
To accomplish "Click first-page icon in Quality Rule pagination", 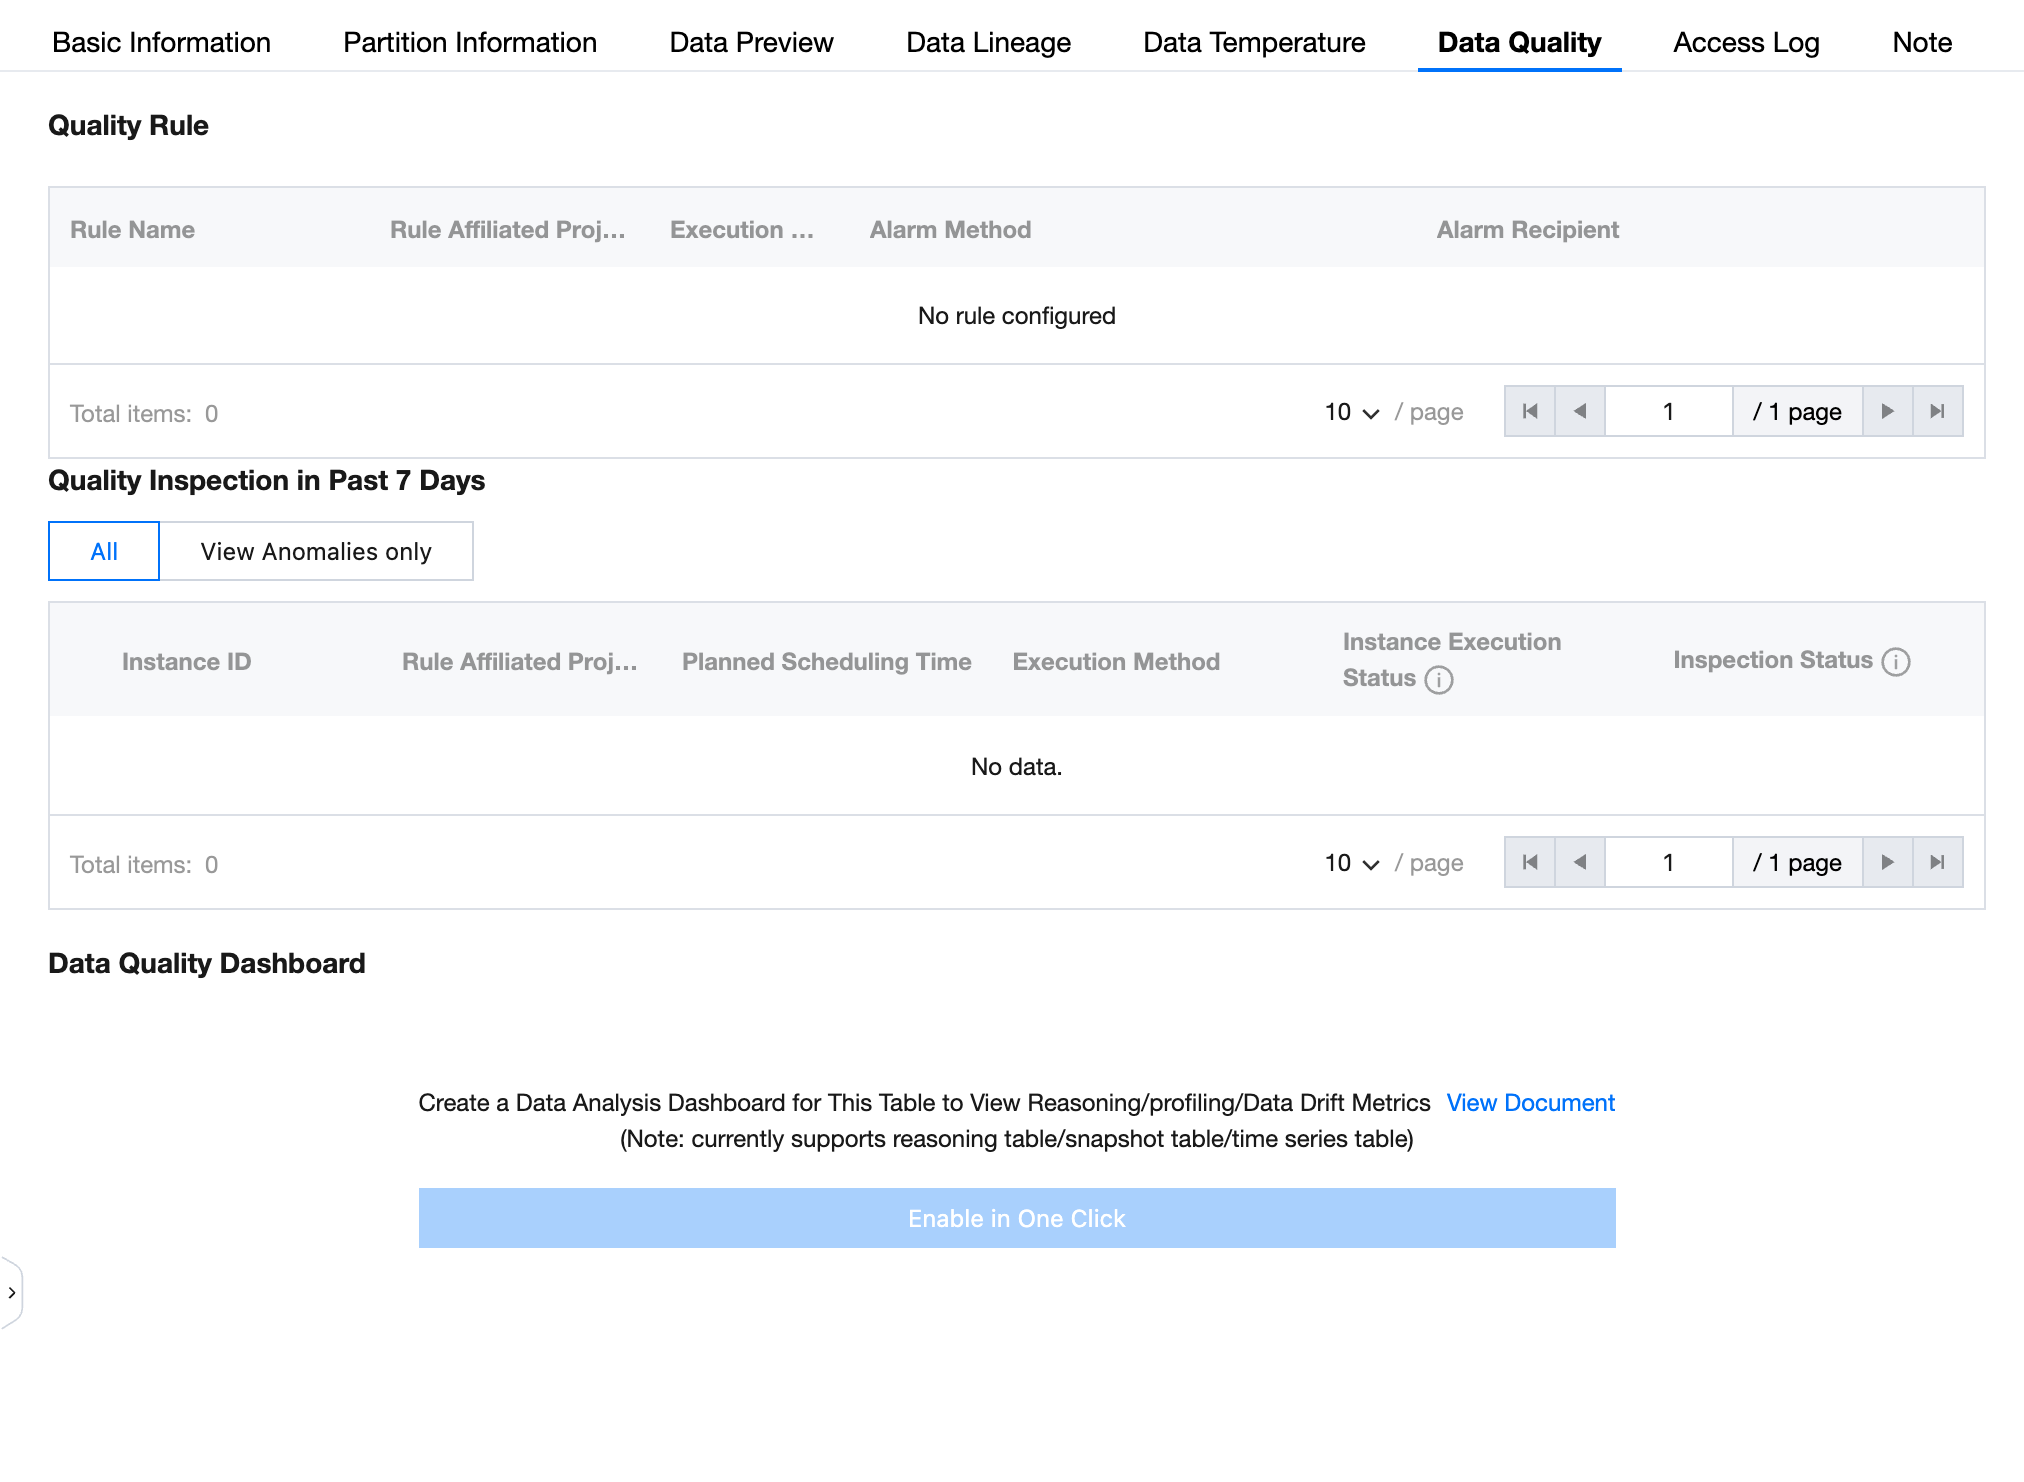I will (x=1530, y=411).
